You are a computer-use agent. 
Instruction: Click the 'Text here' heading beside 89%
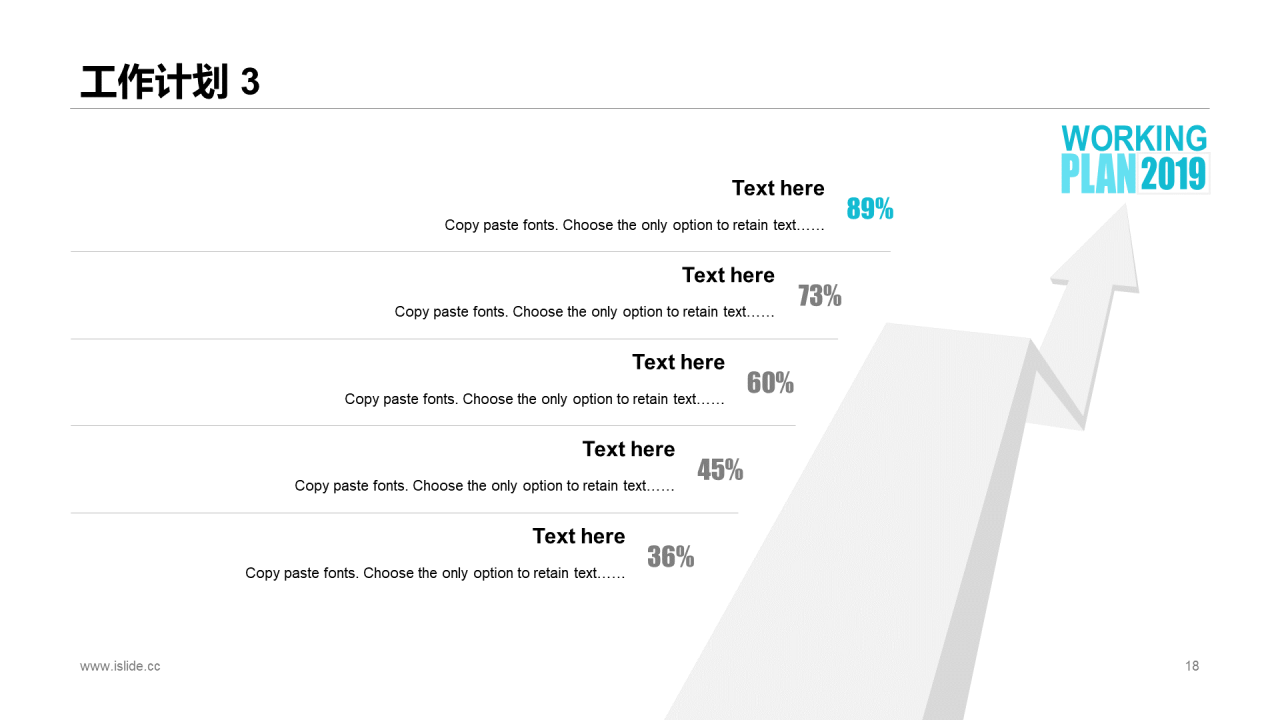(778, 188)
